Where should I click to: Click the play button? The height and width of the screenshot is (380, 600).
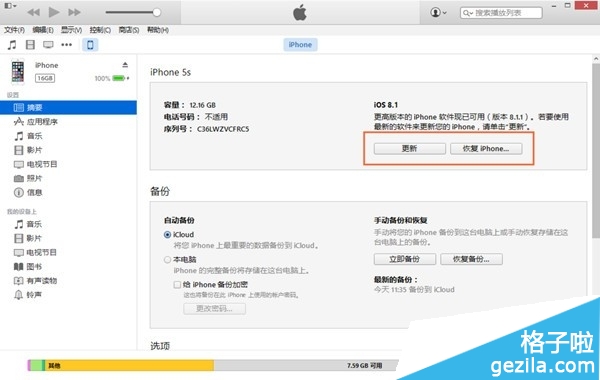[x=54, y=12]
